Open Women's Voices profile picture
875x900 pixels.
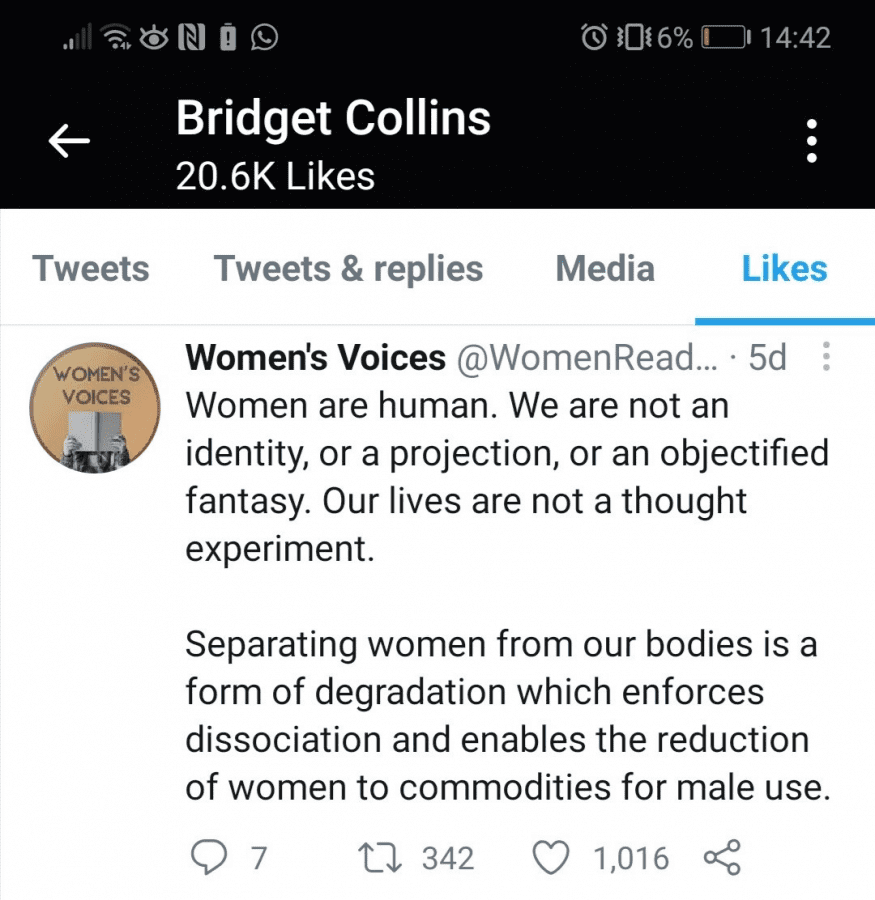(95, 408)
